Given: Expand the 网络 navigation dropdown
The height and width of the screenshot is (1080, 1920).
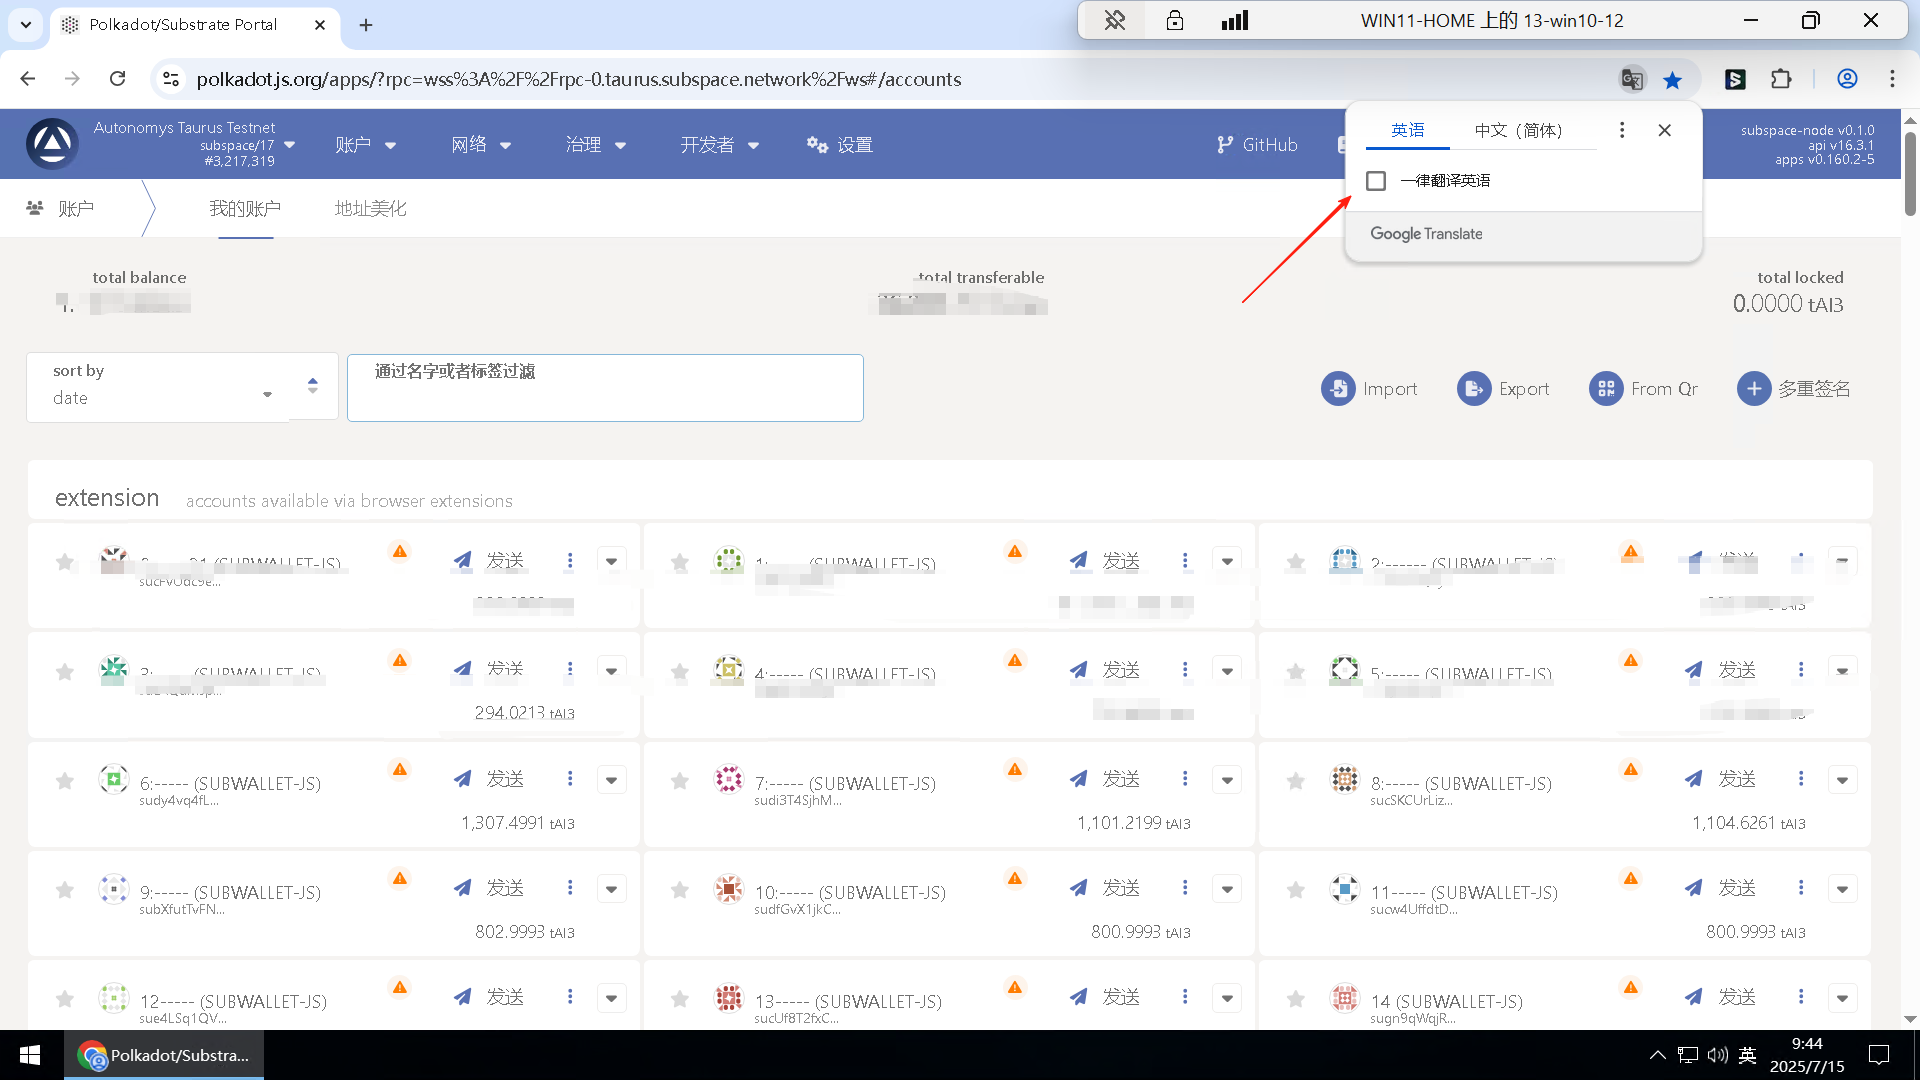Looking at the screenshot, I should point(481,145).
